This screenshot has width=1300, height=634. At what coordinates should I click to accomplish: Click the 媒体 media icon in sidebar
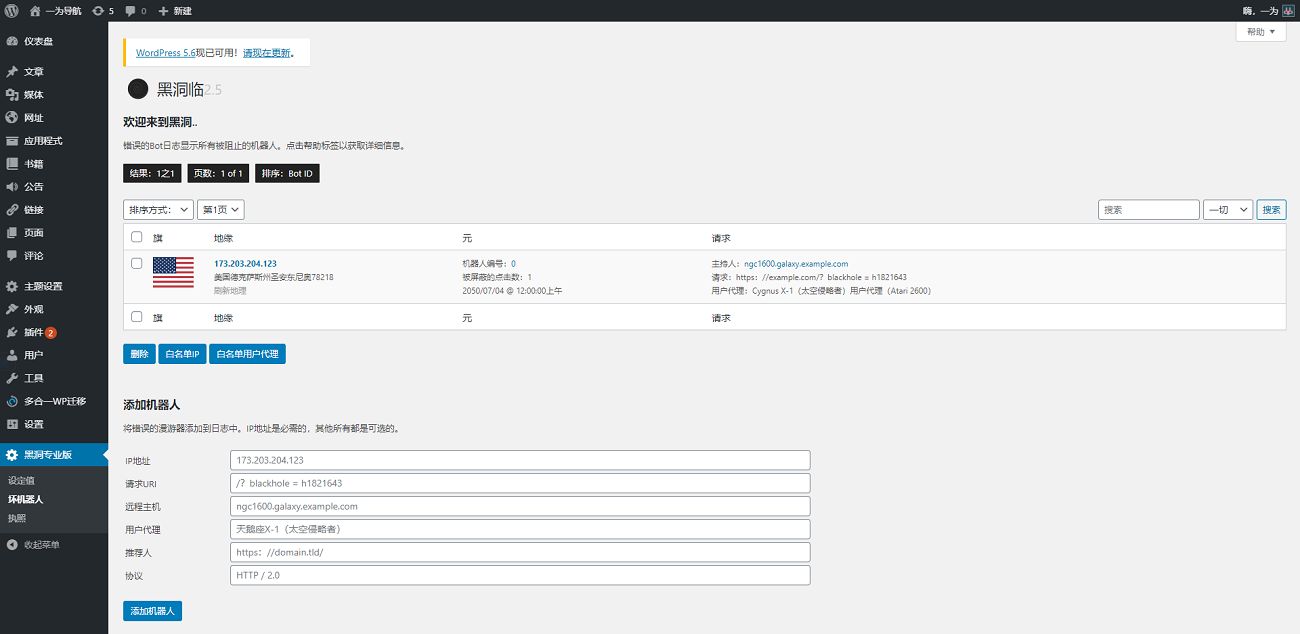coord(12,95)
